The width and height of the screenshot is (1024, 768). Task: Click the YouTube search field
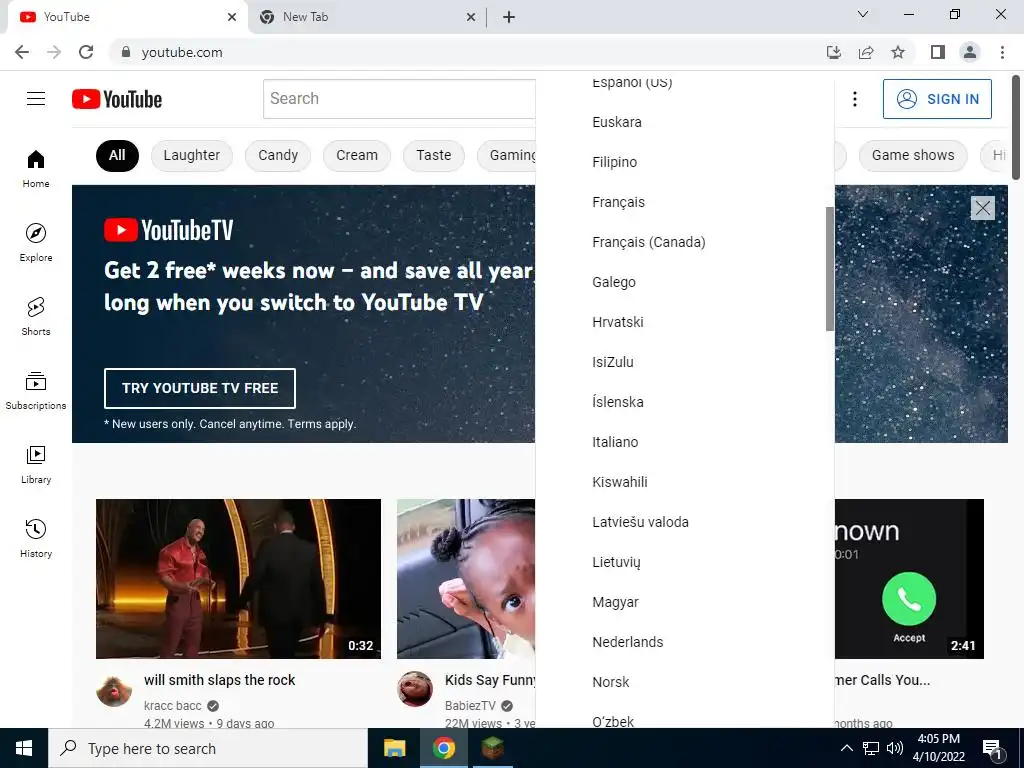pyautogui.click(x=399, y=99)
